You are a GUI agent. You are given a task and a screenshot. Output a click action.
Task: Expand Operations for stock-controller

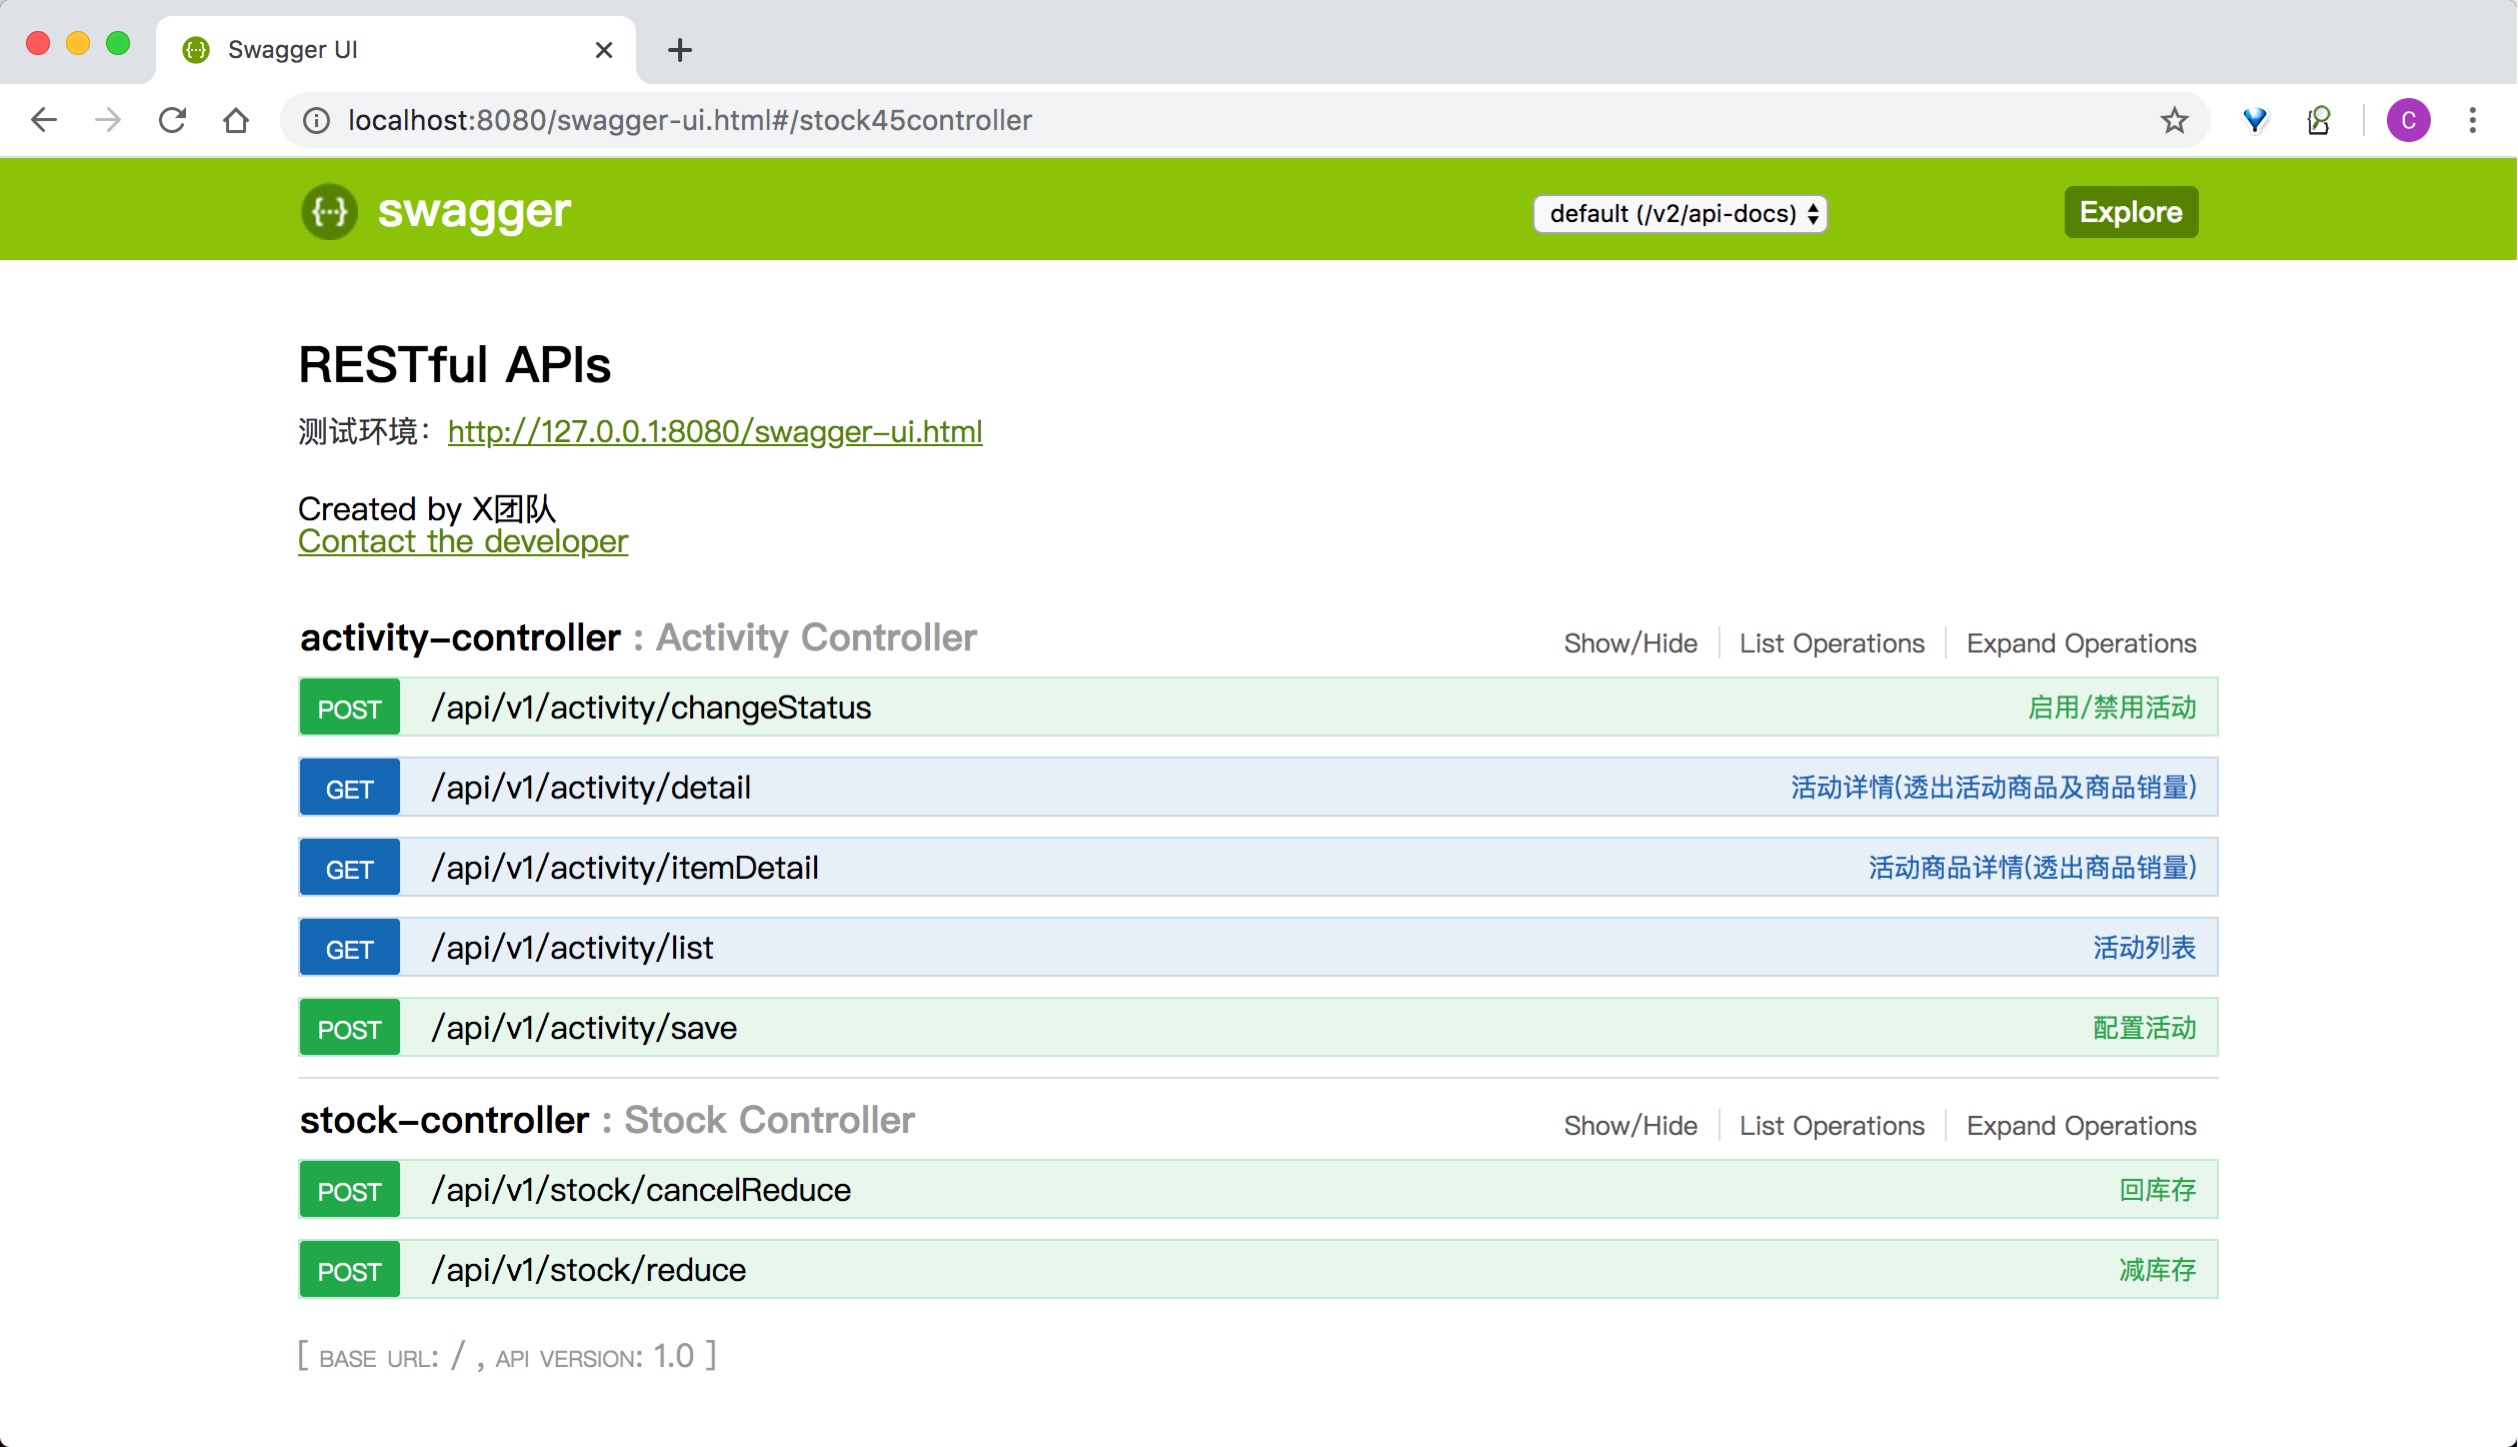[2080, 1125]
